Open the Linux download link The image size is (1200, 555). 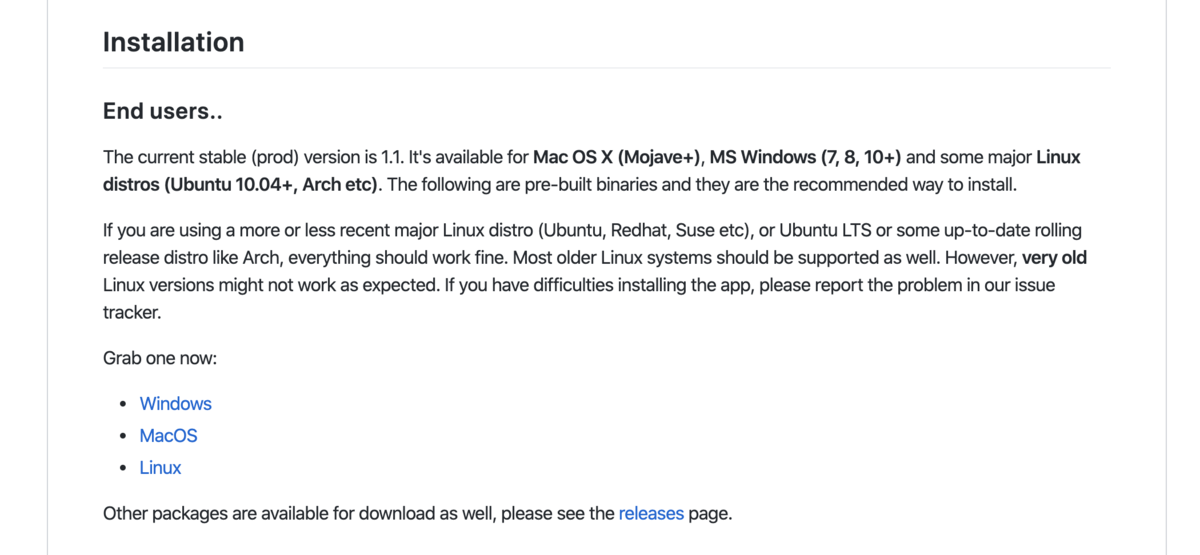(161, 468)
